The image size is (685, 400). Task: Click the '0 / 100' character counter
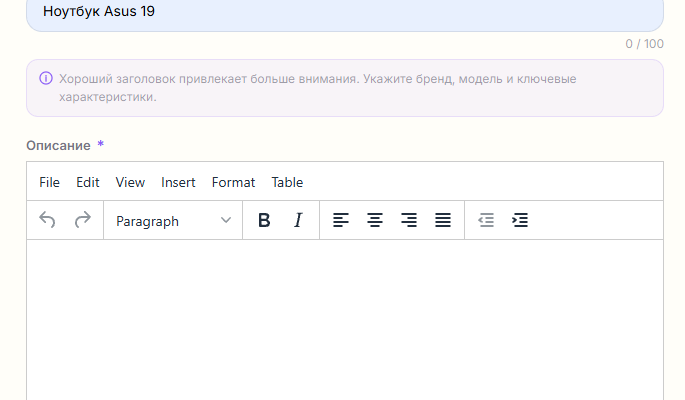[x=644, y=44]
